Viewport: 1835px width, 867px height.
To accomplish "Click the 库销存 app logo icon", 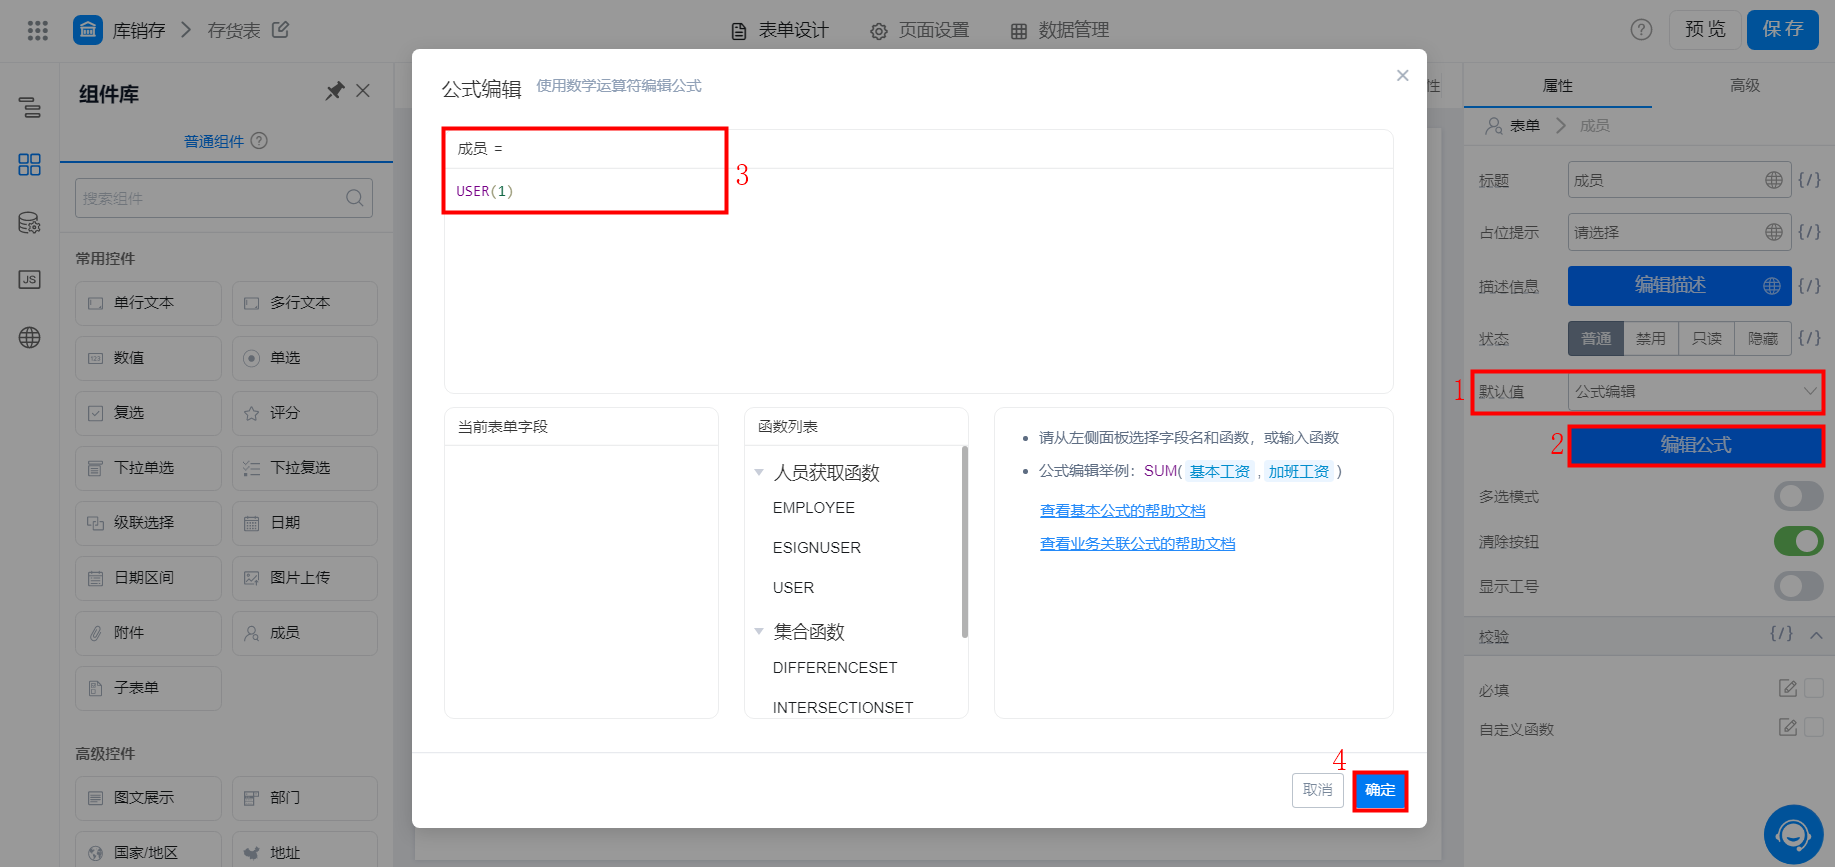I will tap(88, 30).
